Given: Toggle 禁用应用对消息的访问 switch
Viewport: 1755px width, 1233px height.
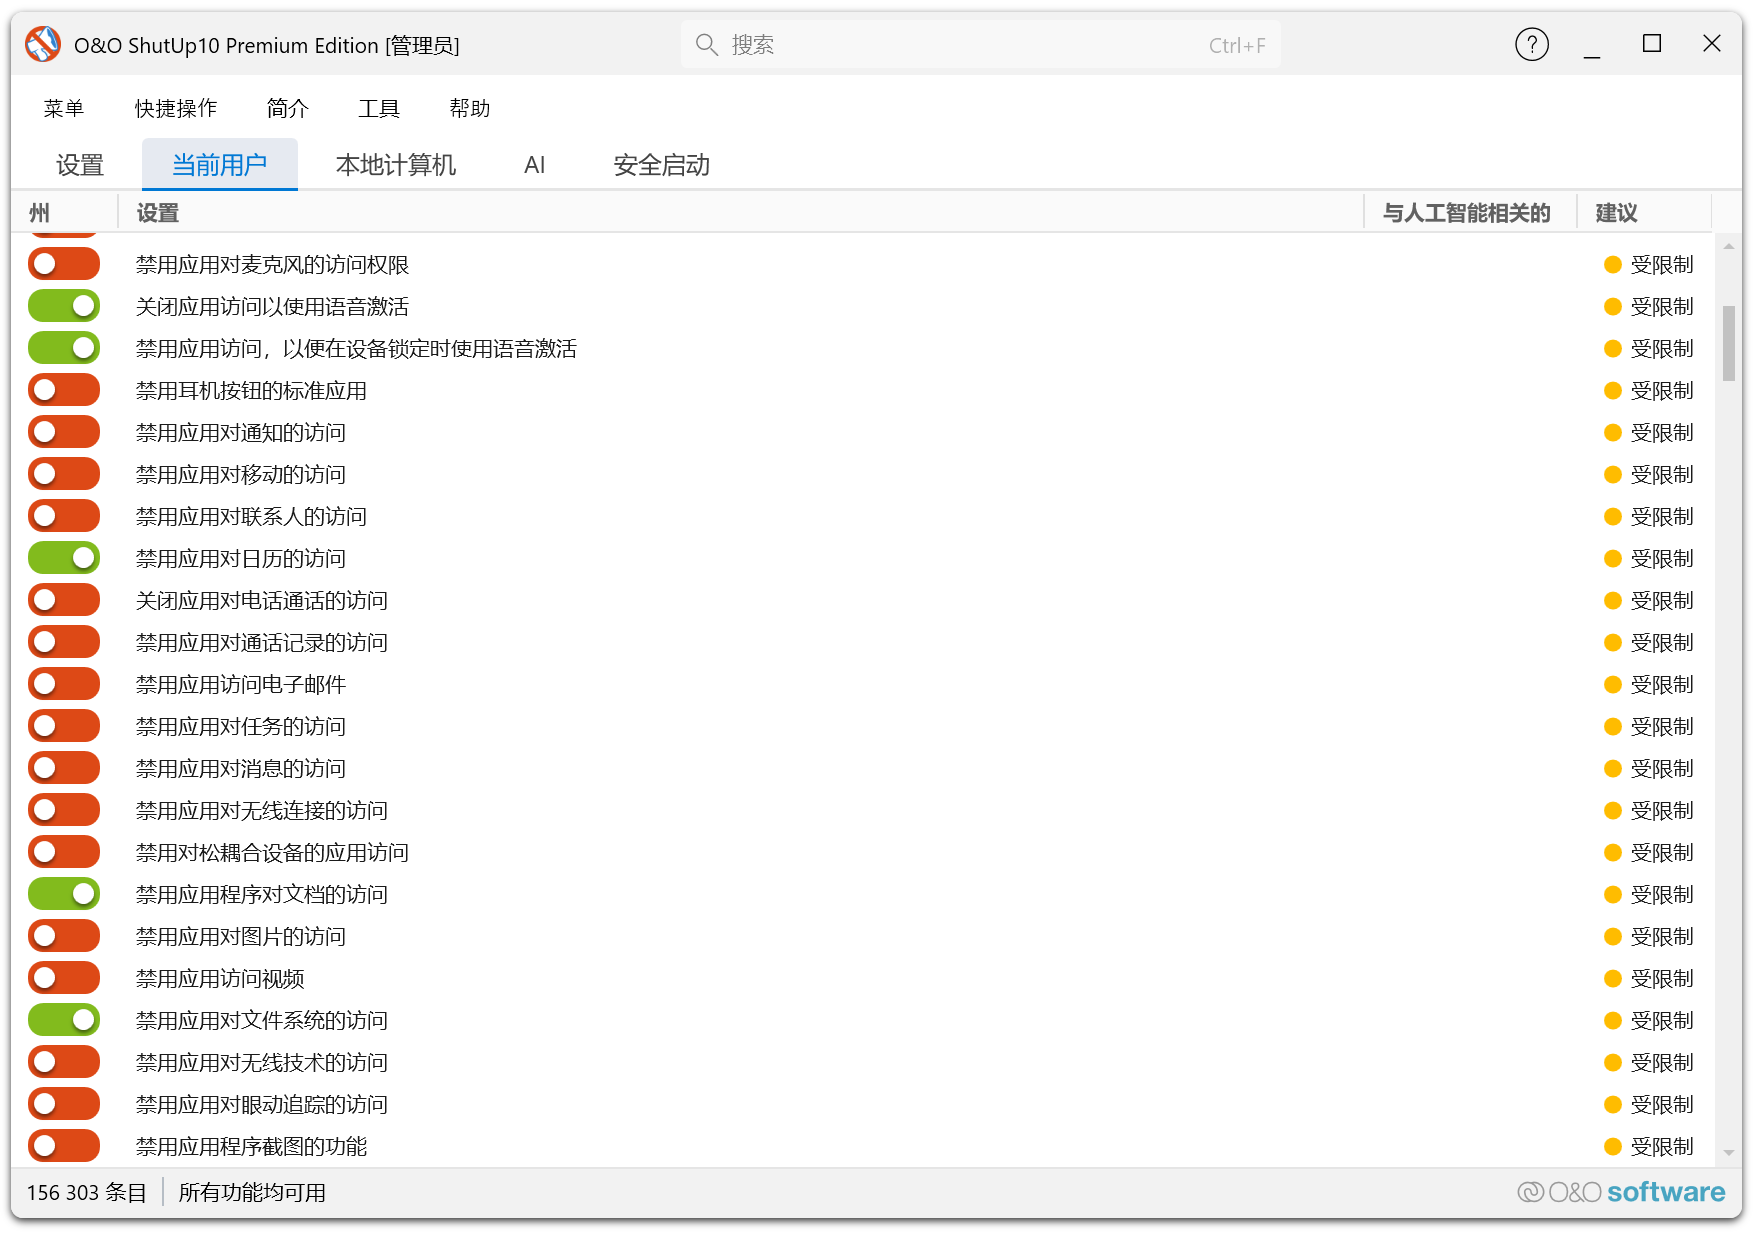Looking at the screenshot, I should [x=64, y=769].
